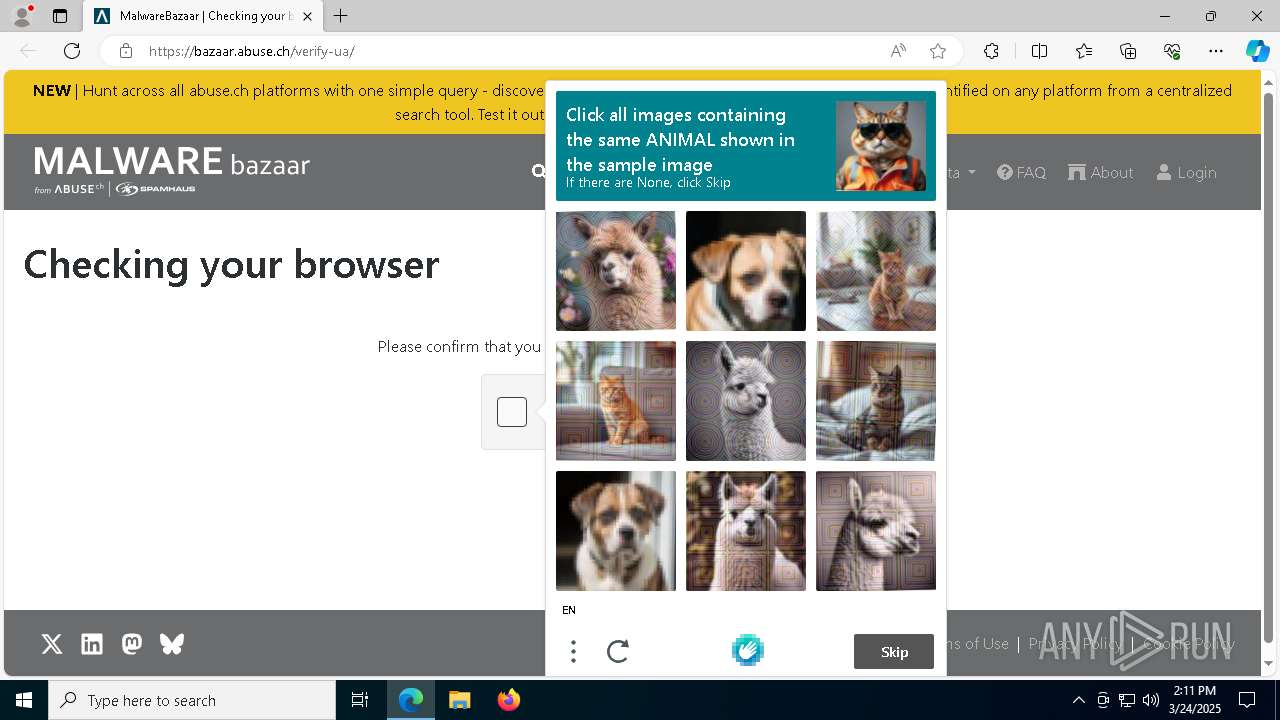1280x720 pixels.
Task: Select the brown and white dog image top row
Action: pos(746,271)
